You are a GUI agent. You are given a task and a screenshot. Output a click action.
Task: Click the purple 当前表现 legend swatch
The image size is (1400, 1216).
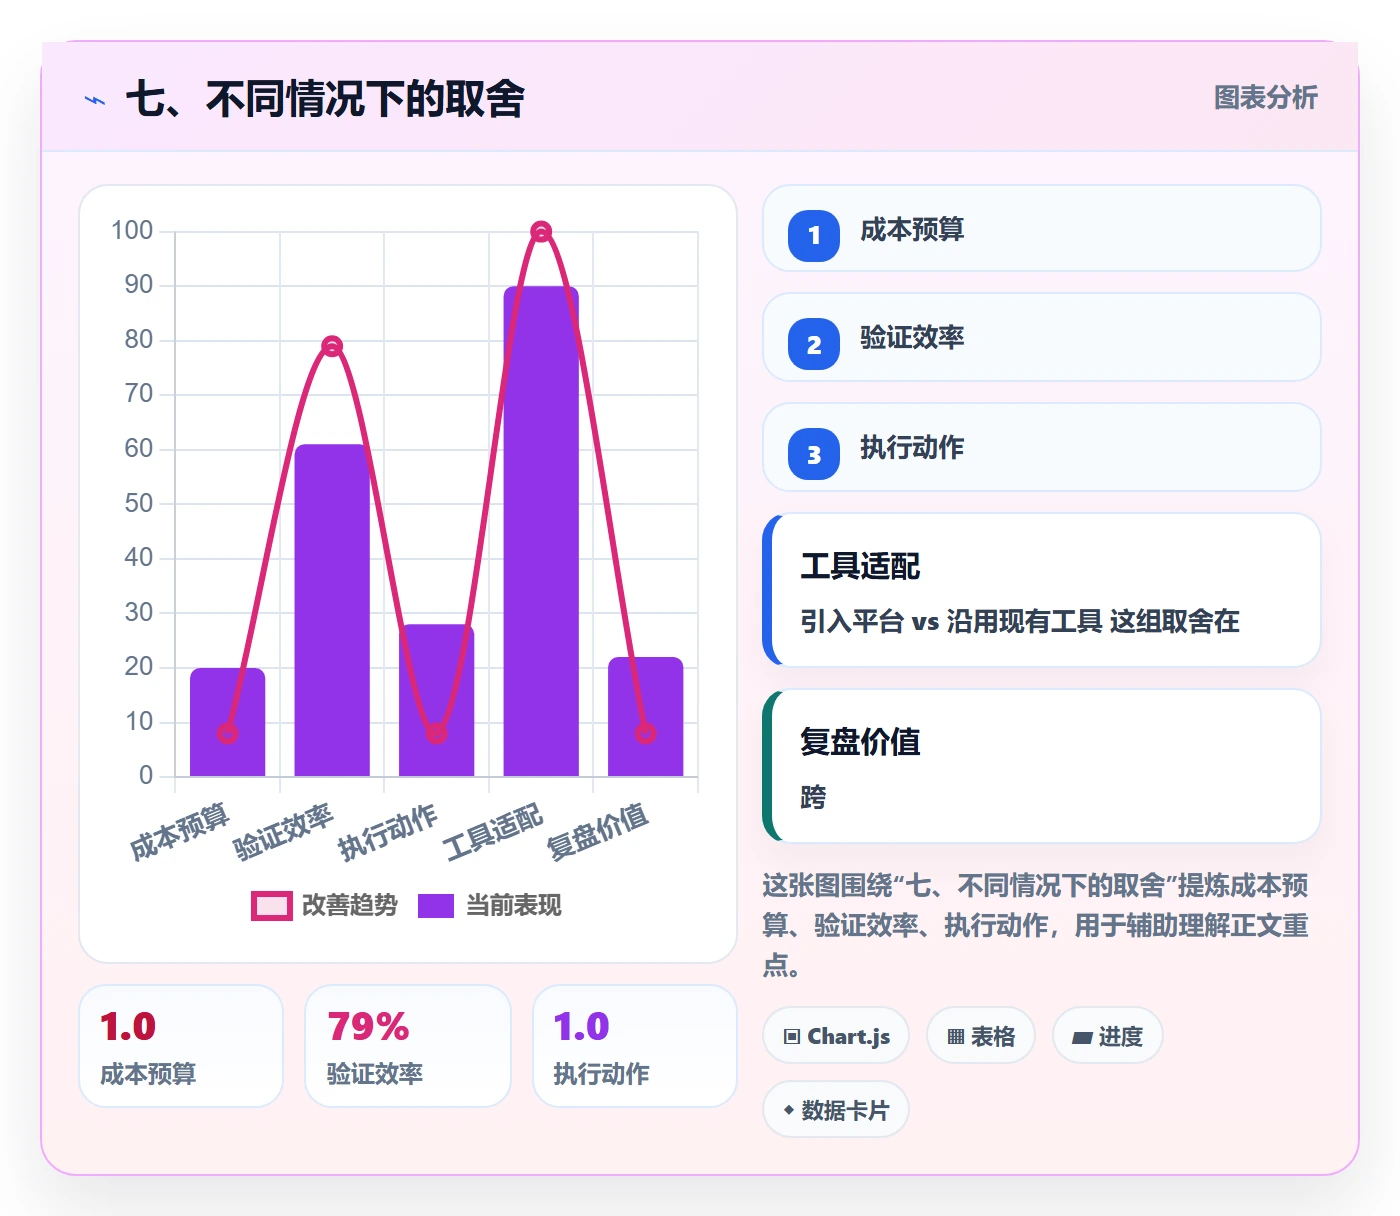click(436, 905)
